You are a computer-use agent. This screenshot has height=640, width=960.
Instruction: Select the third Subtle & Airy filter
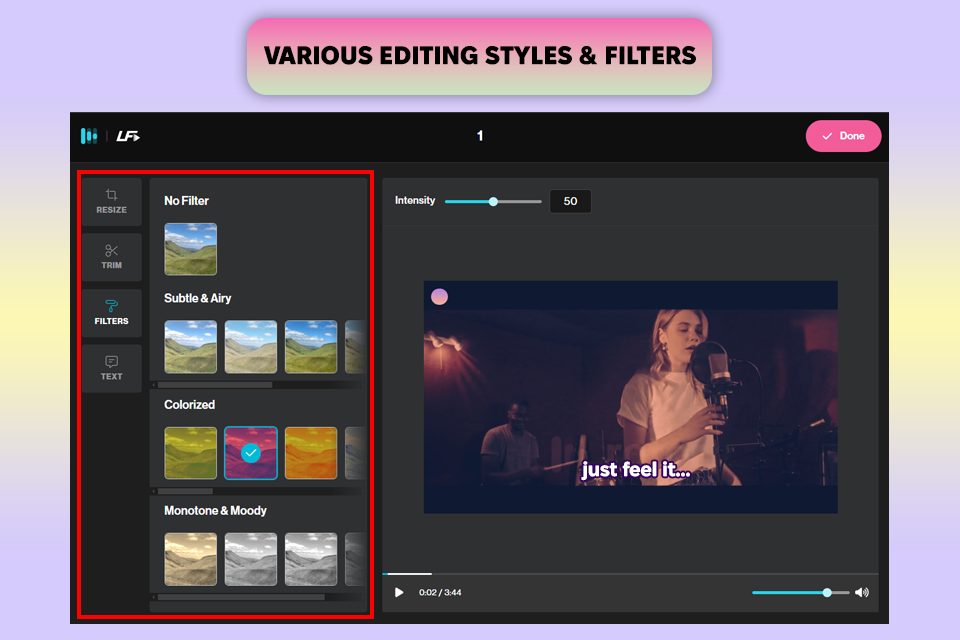(x=310, y=347)
